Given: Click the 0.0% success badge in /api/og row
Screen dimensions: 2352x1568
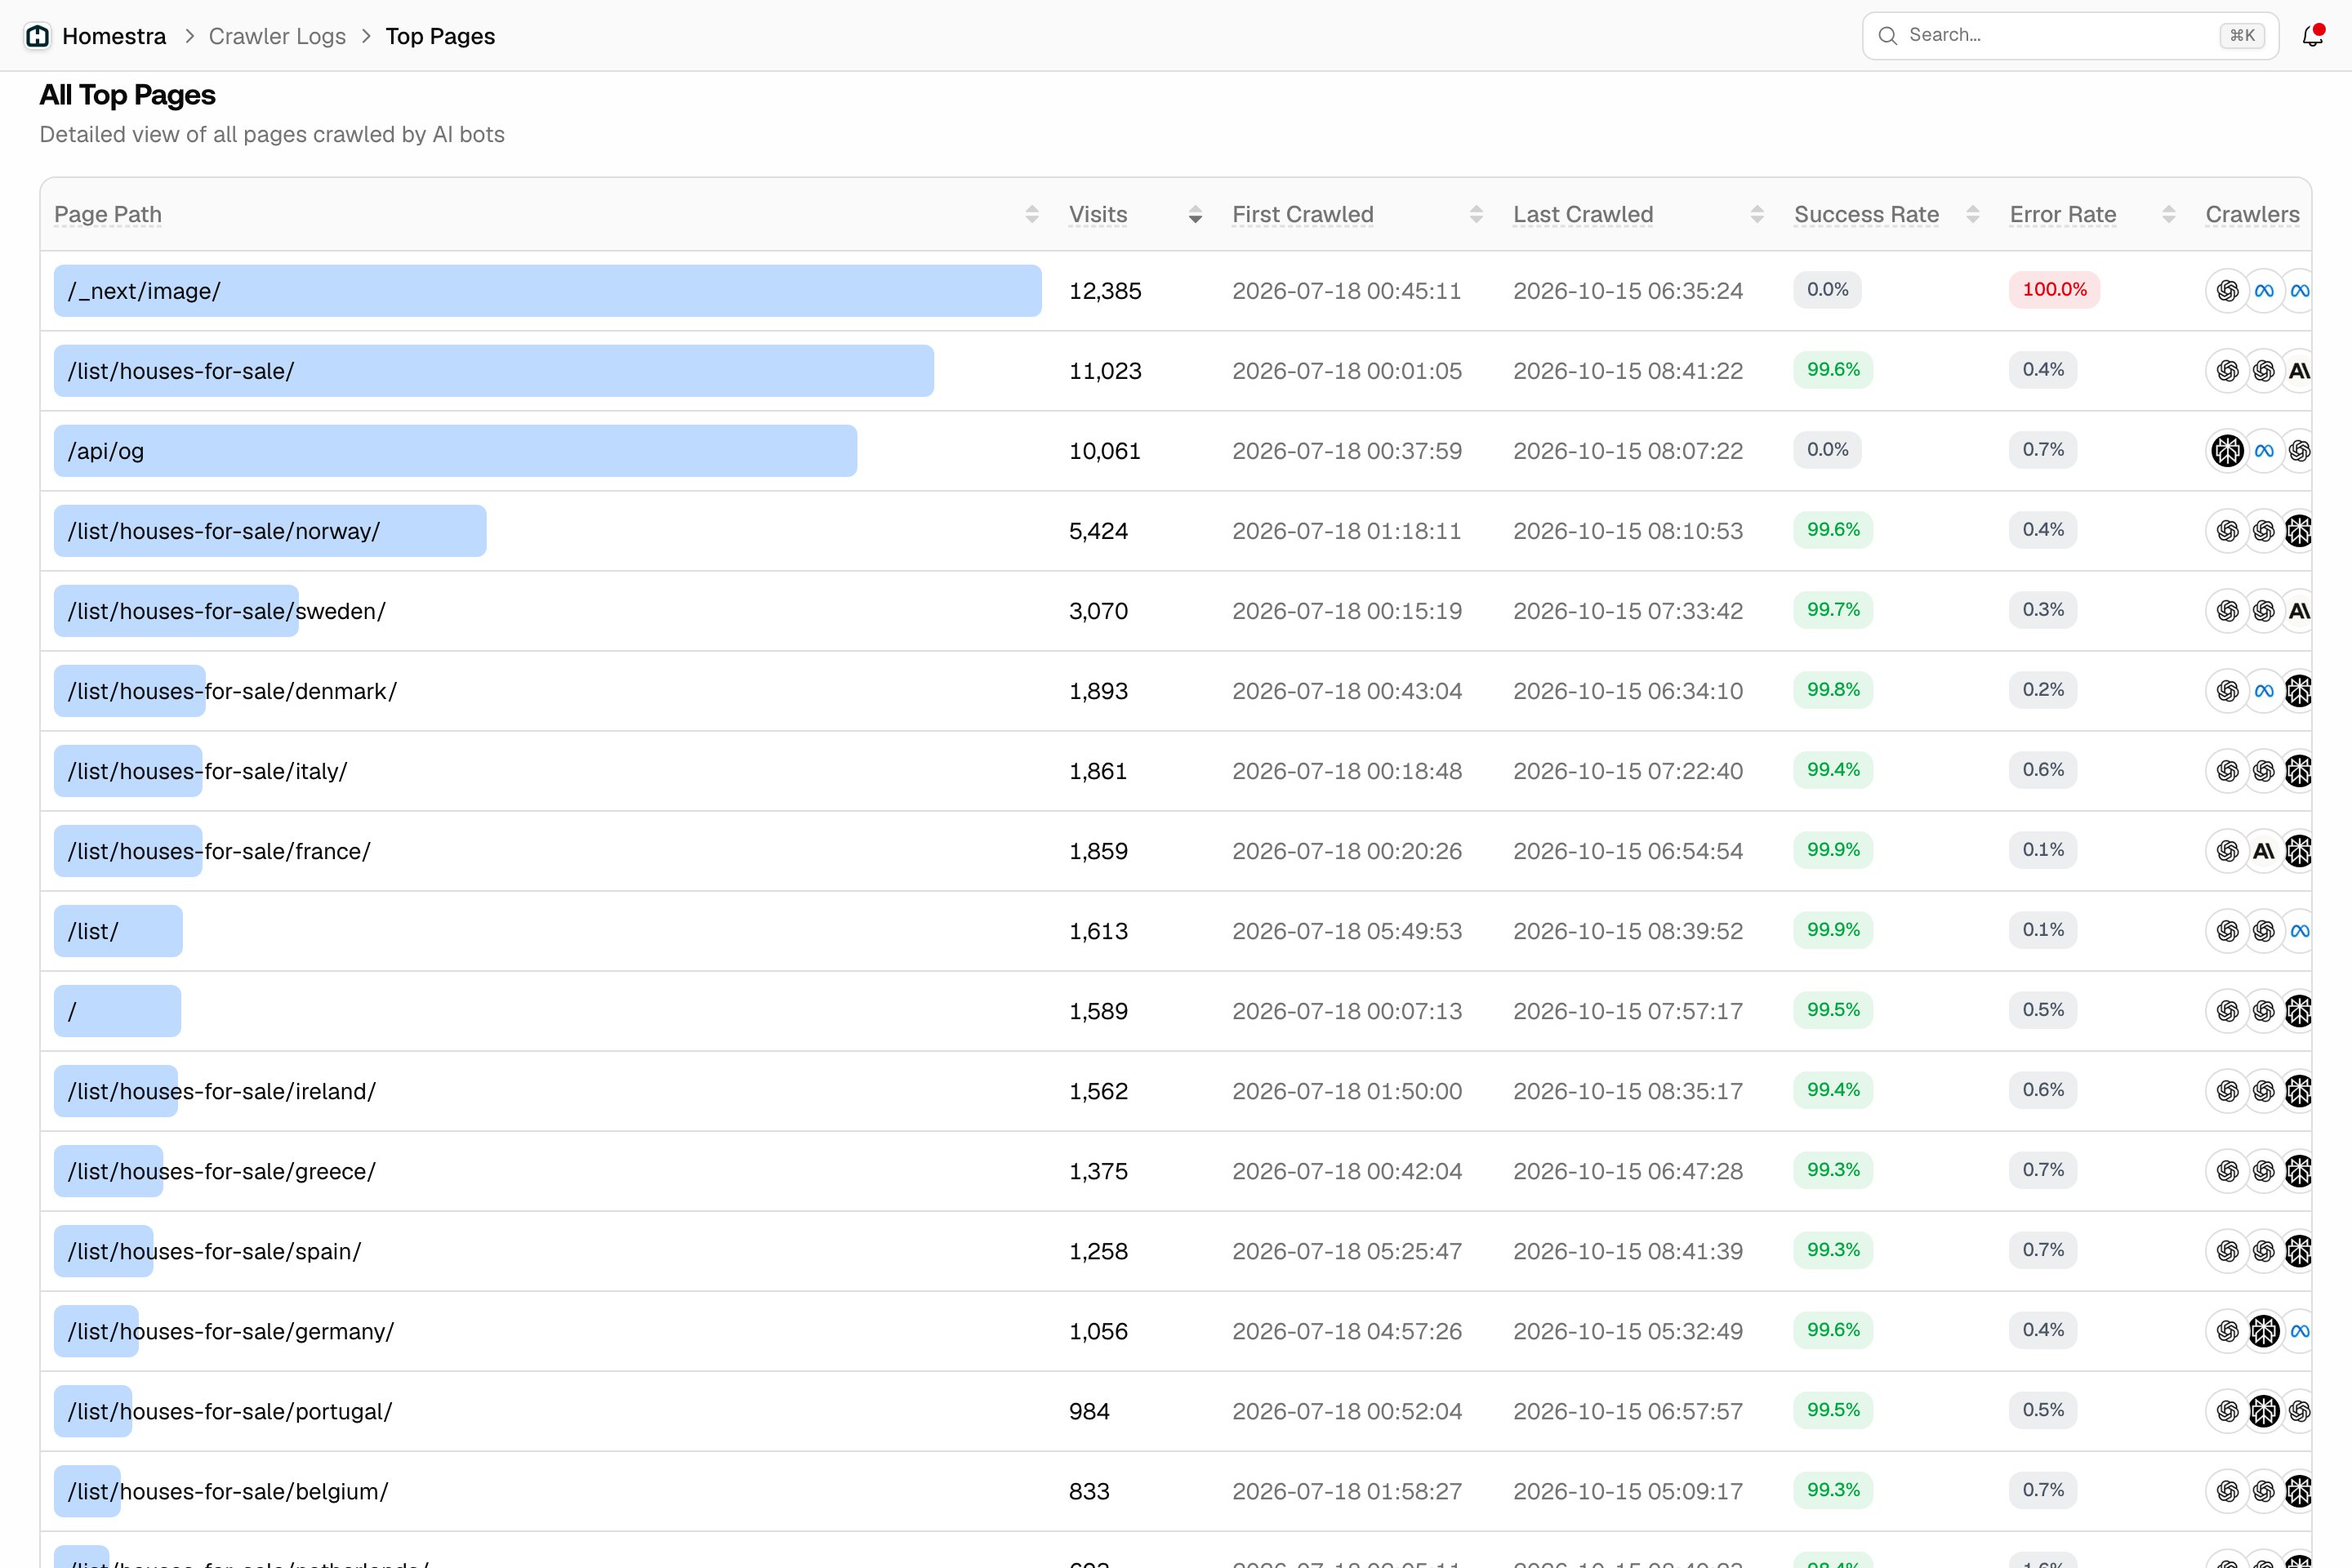Looking at the screenshot, I should 1827,450.
